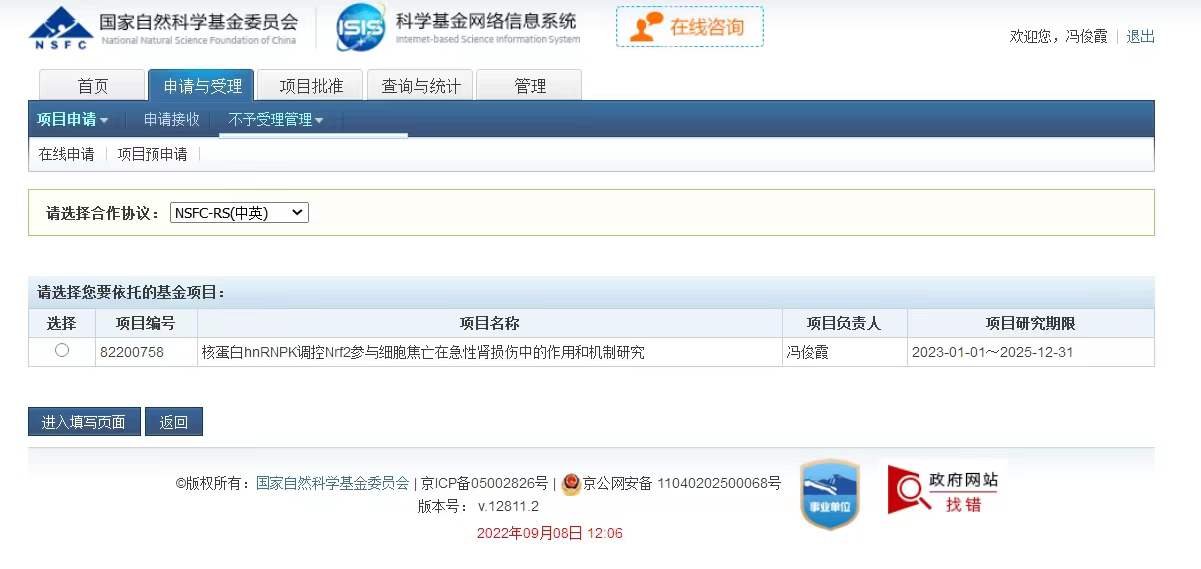Open the 项目预申请 link

[152, 154]
